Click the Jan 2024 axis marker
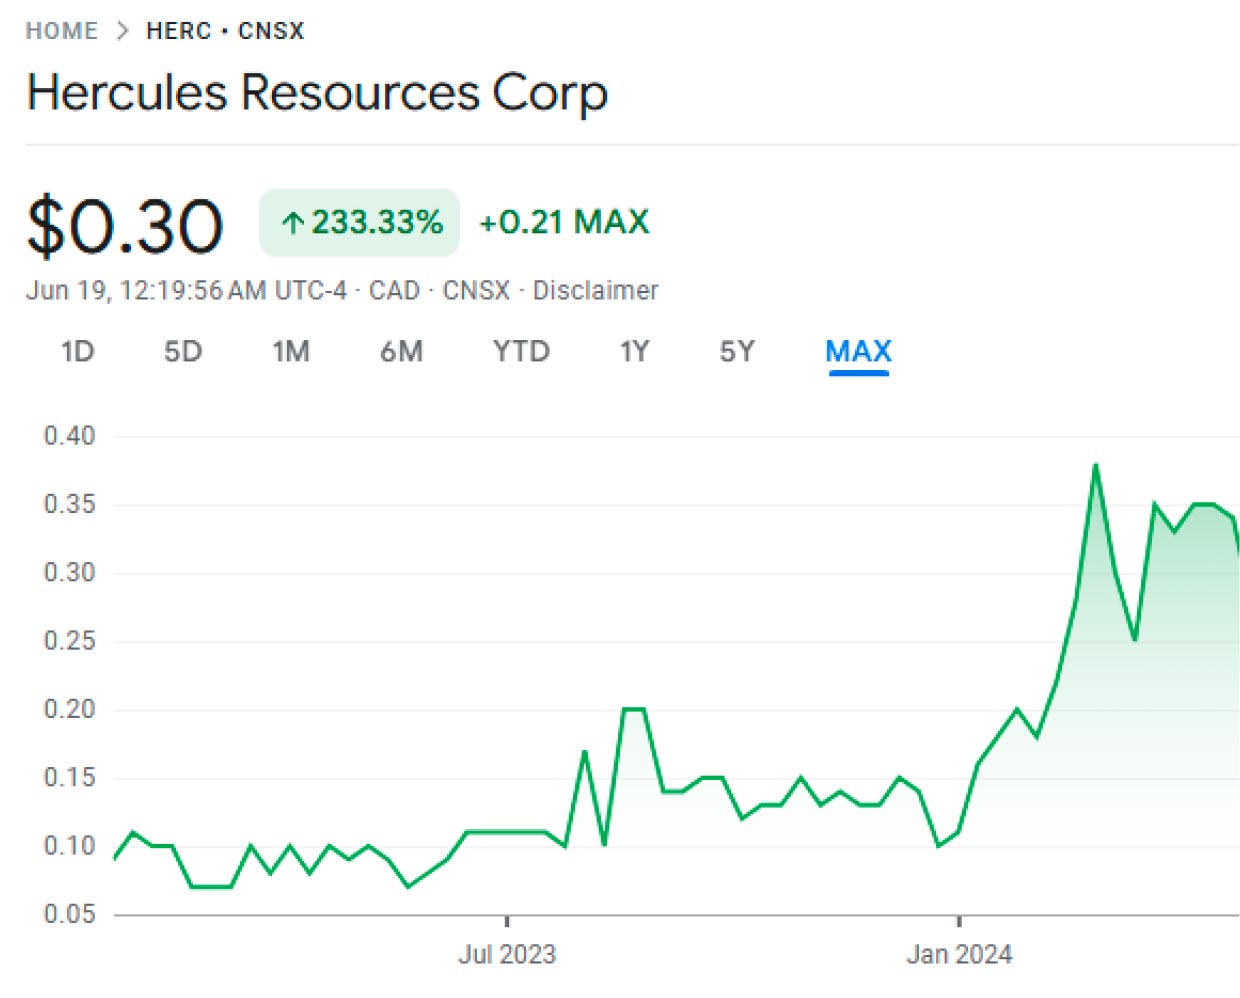 click(x=959, y=954)
